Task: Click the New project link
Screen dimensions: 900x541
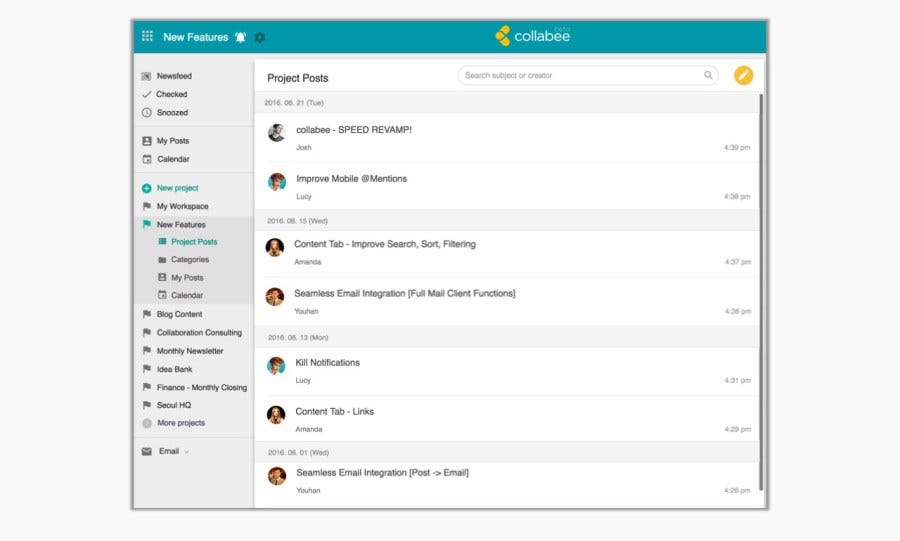Action: pos(177,188)
